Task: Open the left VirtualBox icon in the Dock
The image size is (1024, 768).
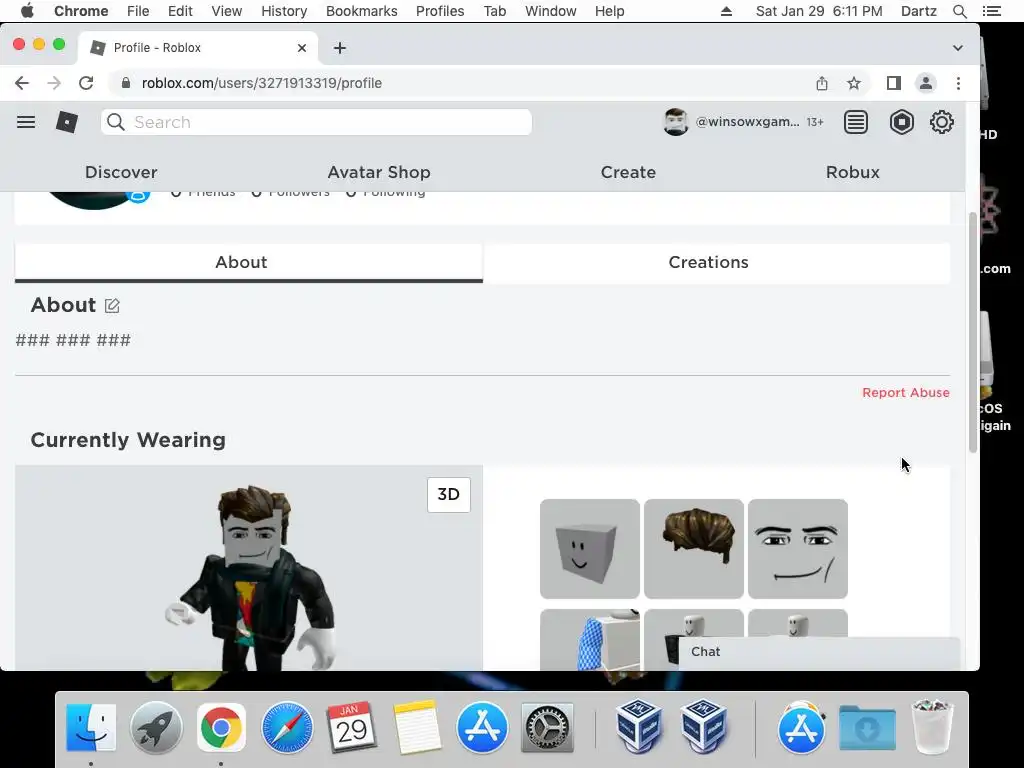Action: pos(639,727)
